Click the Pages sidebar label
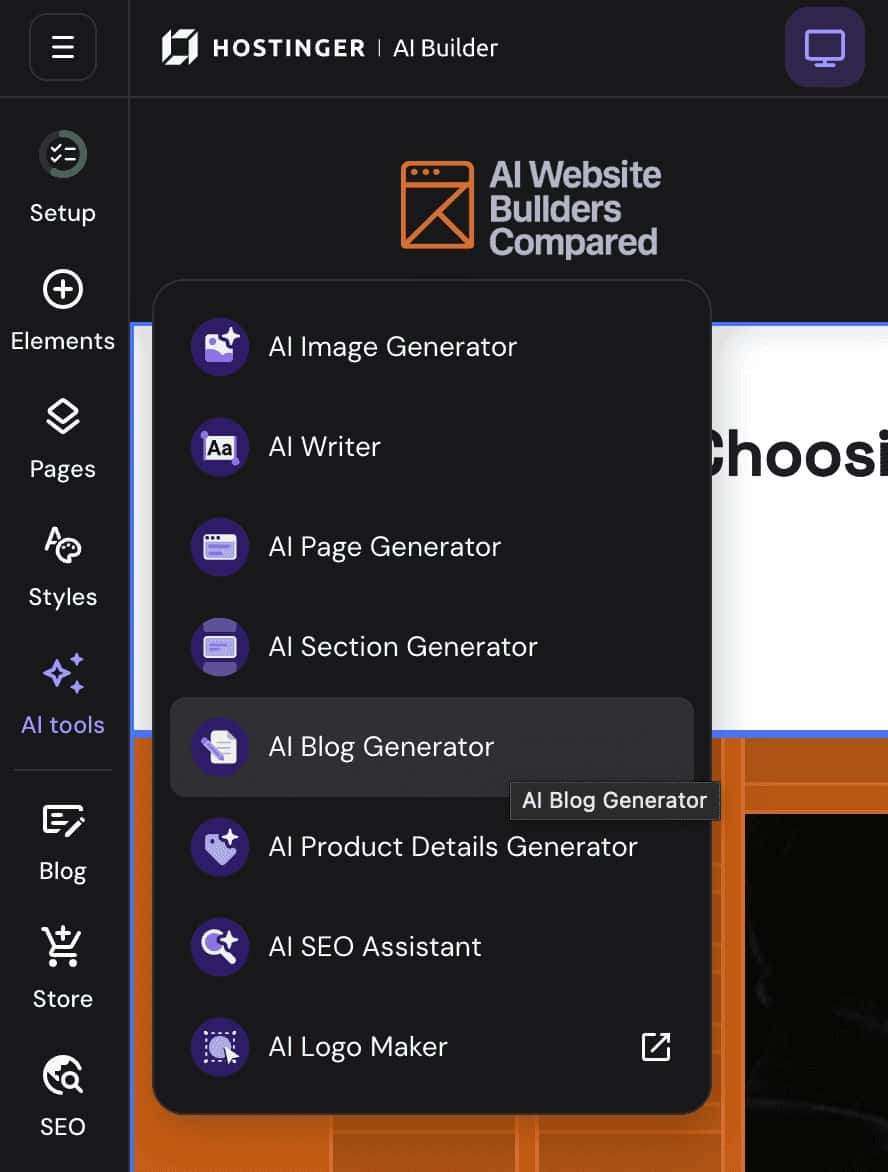This screenshot has width=888, height=1172. pyautogui.click(x=63, y=469)
